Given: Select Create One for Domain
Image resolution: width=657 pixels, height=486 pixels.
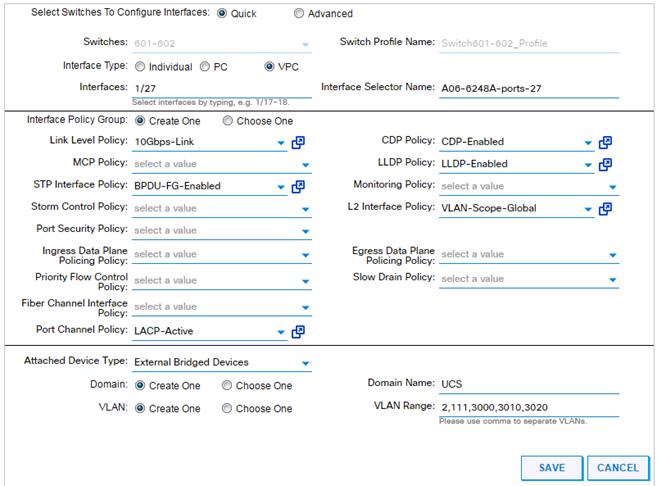Looking at the screenshot, I should pos(140,385).
